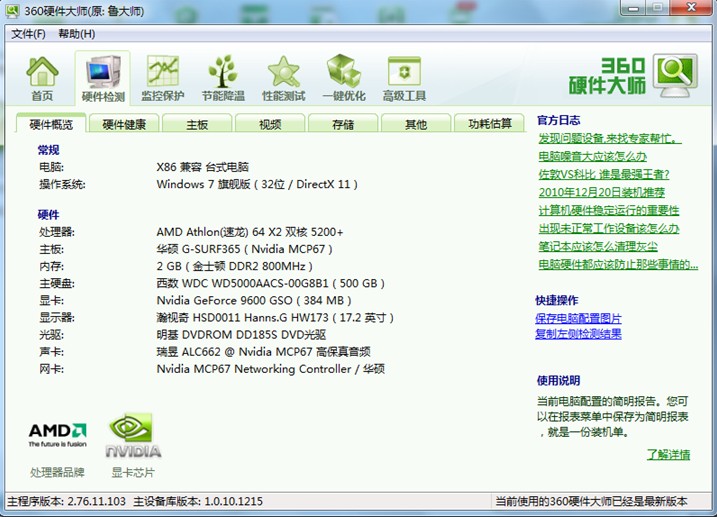Image resolution: width=717 pixels, height=517 pixels.
Task: Open link 佐敦VS科比 谁是最强王者
Action: (x=604, y=174)
